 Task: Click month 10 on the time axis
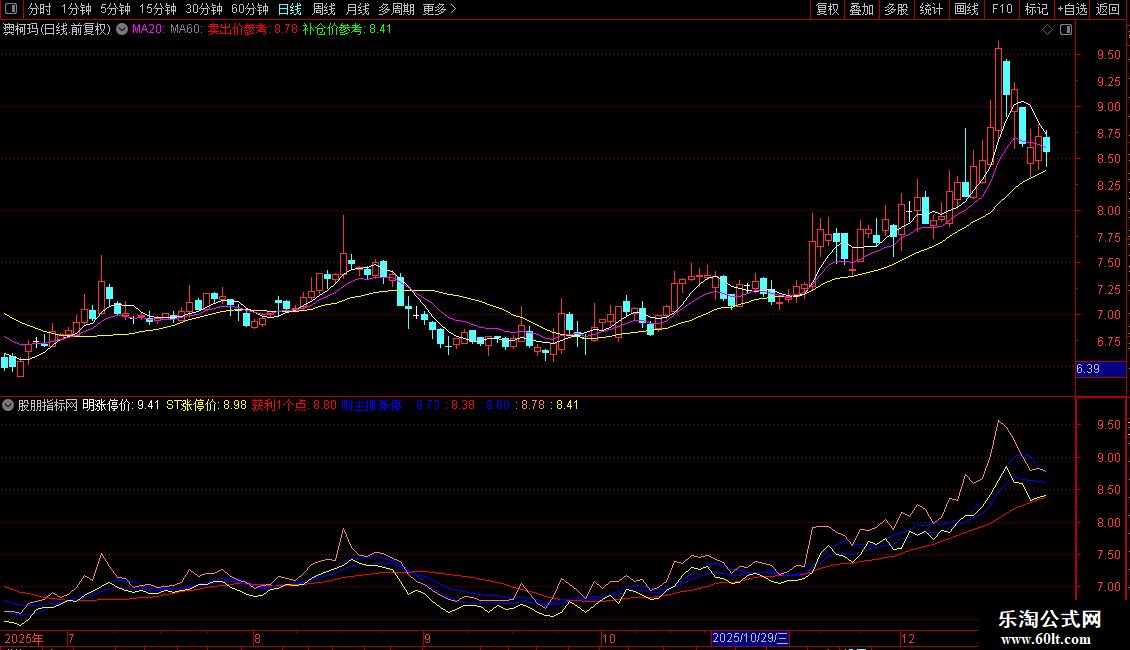tap(609, 638)
